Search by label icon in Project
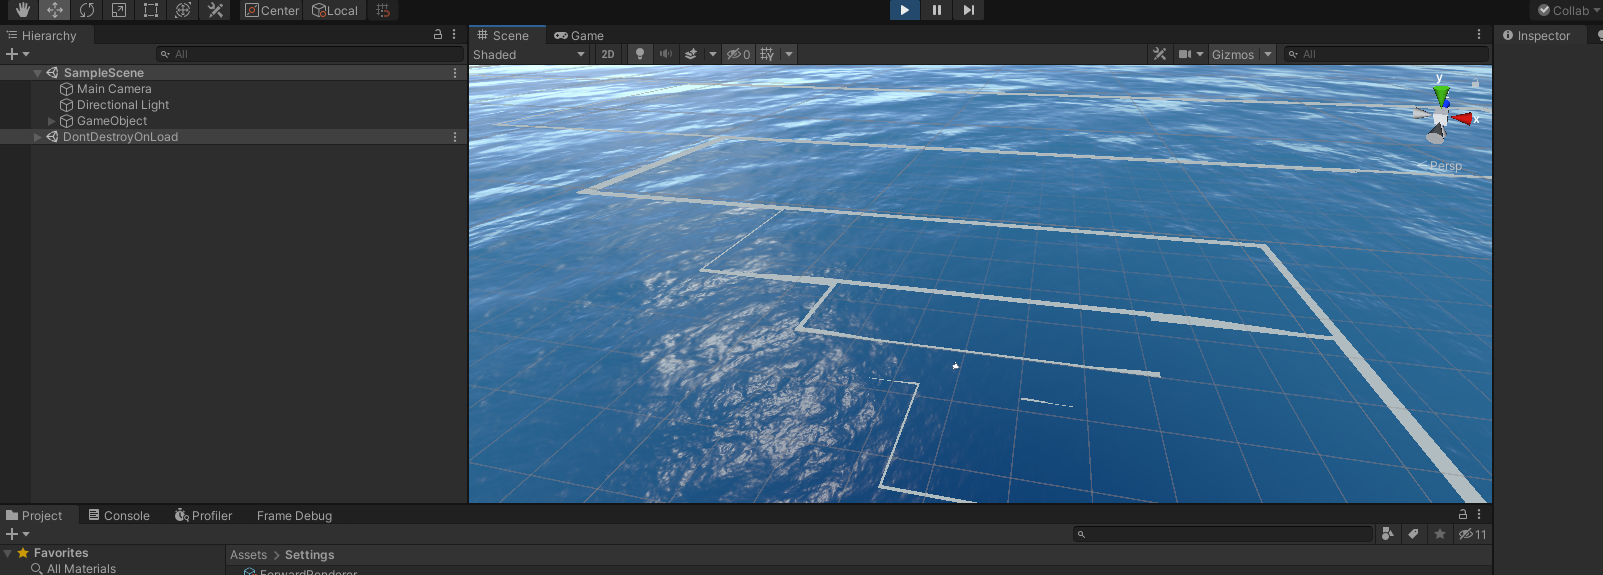The image size is (1603, 575). (1413, 534)
